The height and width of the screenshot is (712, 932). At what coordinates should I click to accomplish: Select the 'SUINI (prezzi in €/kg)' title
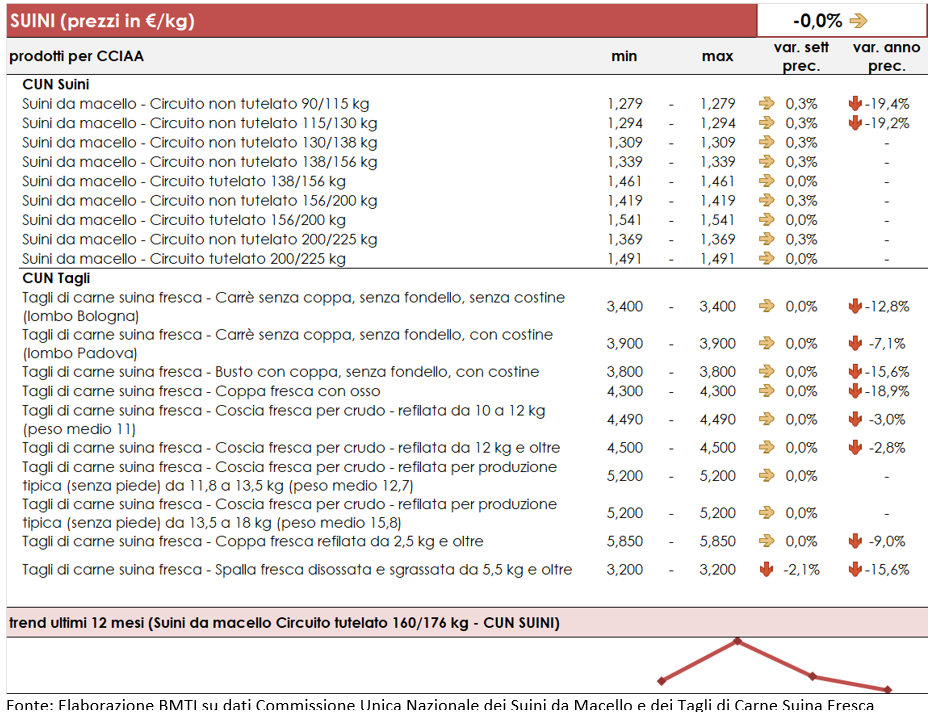pyautogui.click(x=102, y=21)
